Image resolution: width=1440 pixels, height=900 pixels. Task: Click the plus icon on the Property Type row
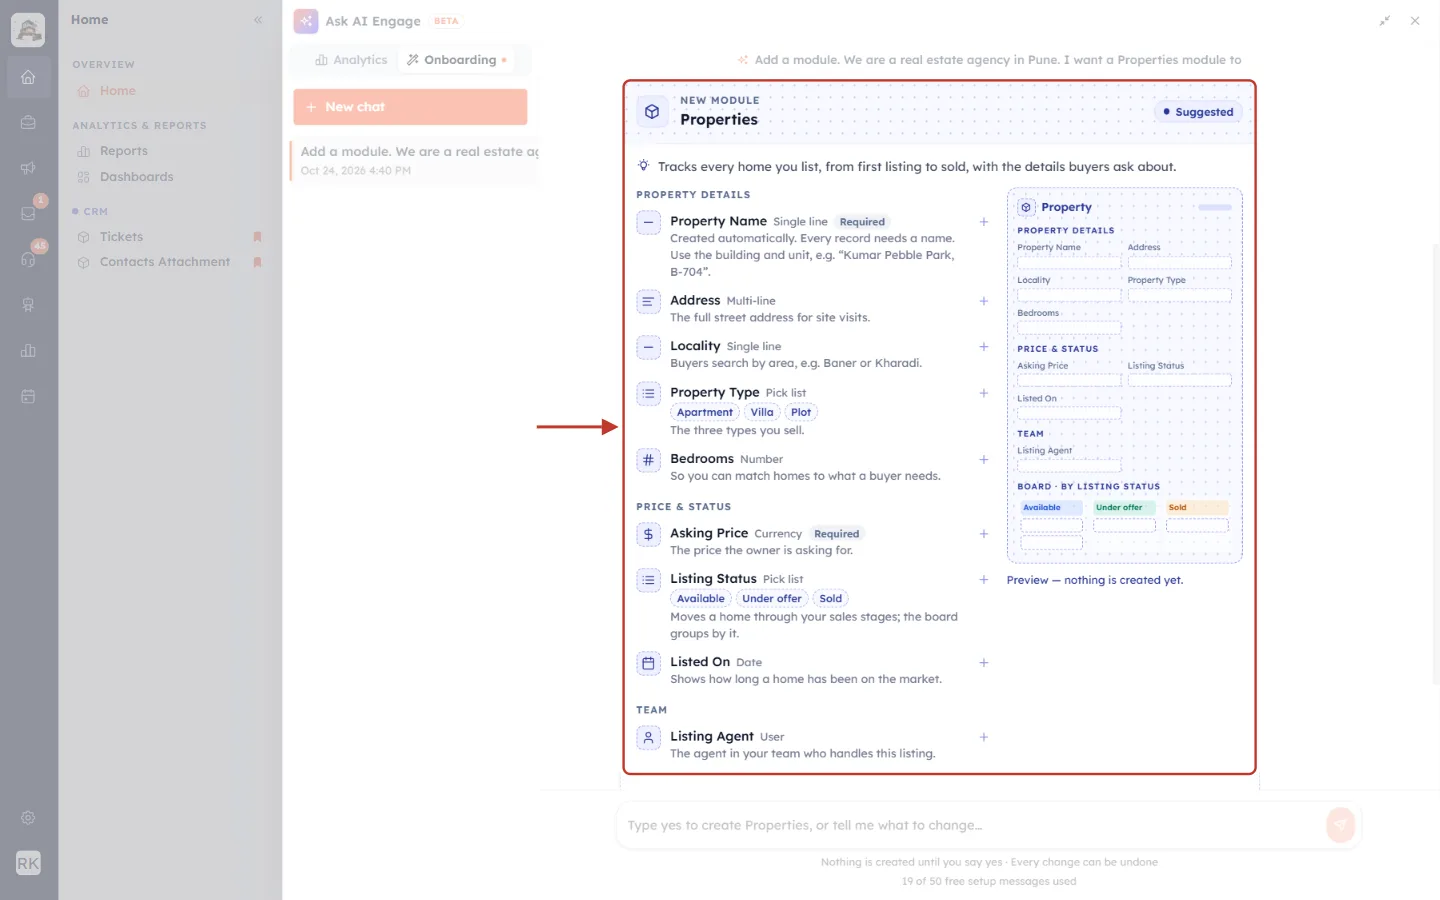(984, 393)
